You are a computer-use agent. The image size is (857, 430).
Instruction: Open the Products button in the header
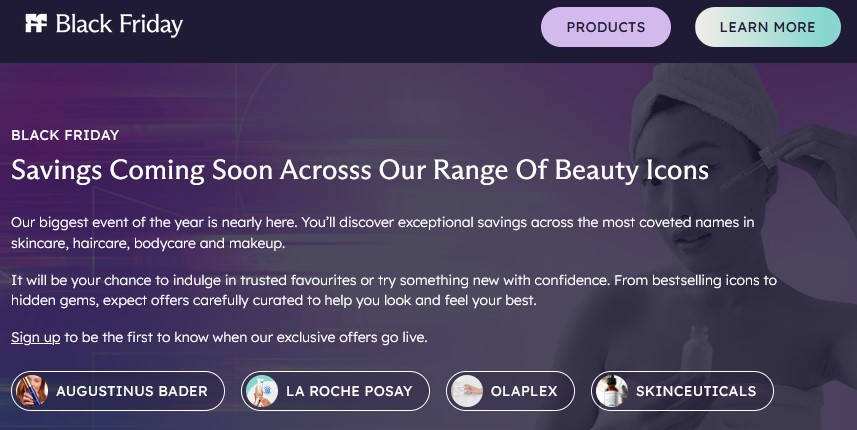(x=605, y=27)
